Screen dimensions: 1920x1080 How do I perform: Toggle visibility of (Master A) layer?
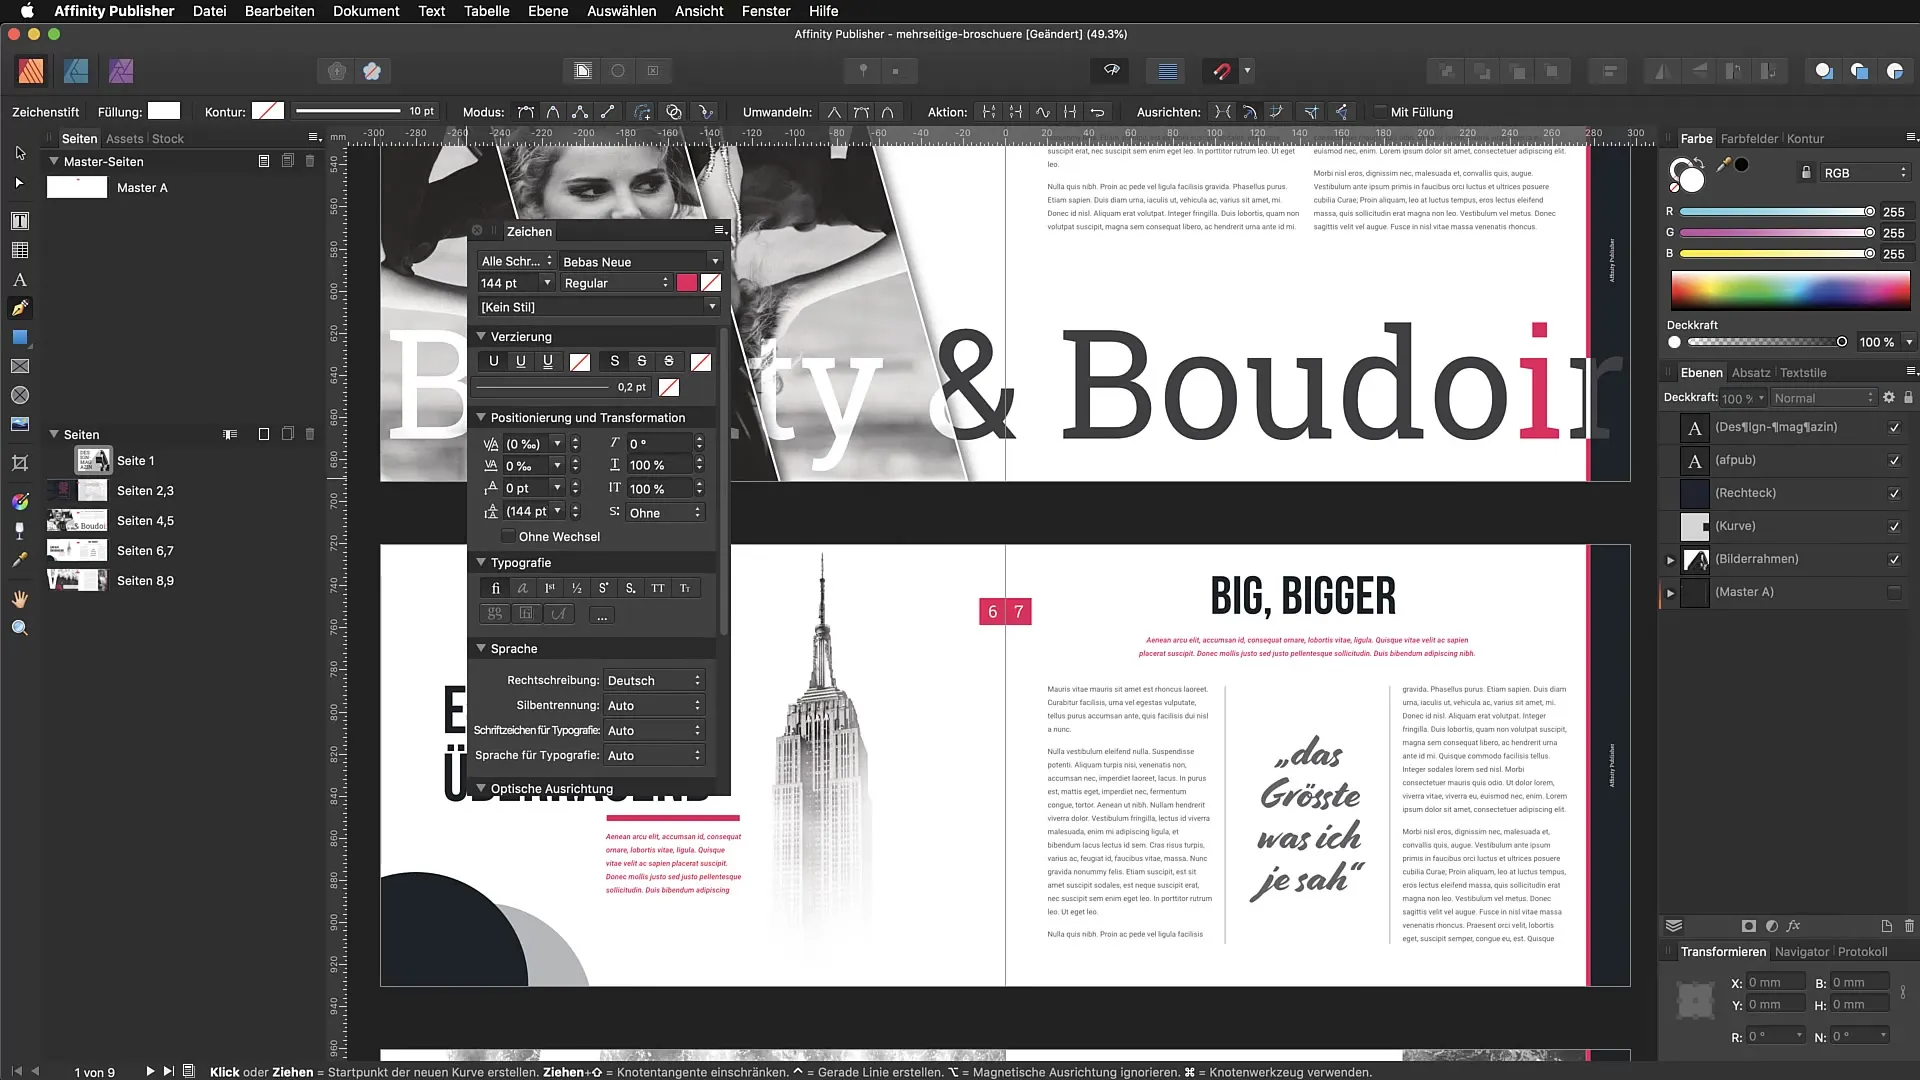tap(1894, 592)
